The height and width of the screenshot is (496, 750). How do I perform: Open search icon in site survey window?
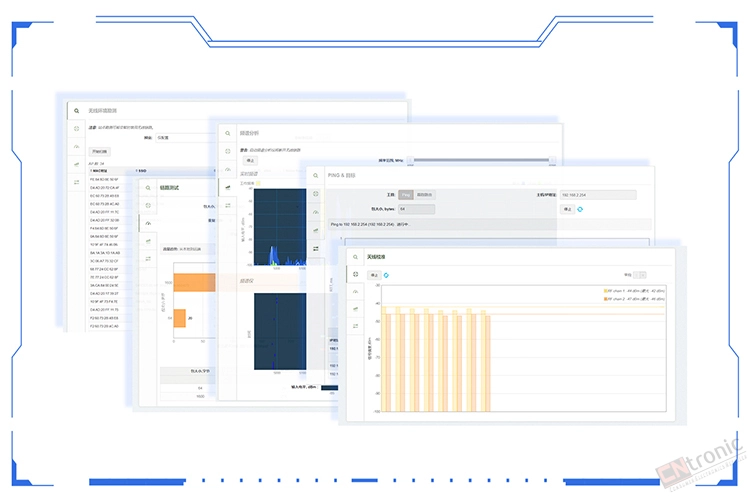pyautogui.click(x=77, y=110)
